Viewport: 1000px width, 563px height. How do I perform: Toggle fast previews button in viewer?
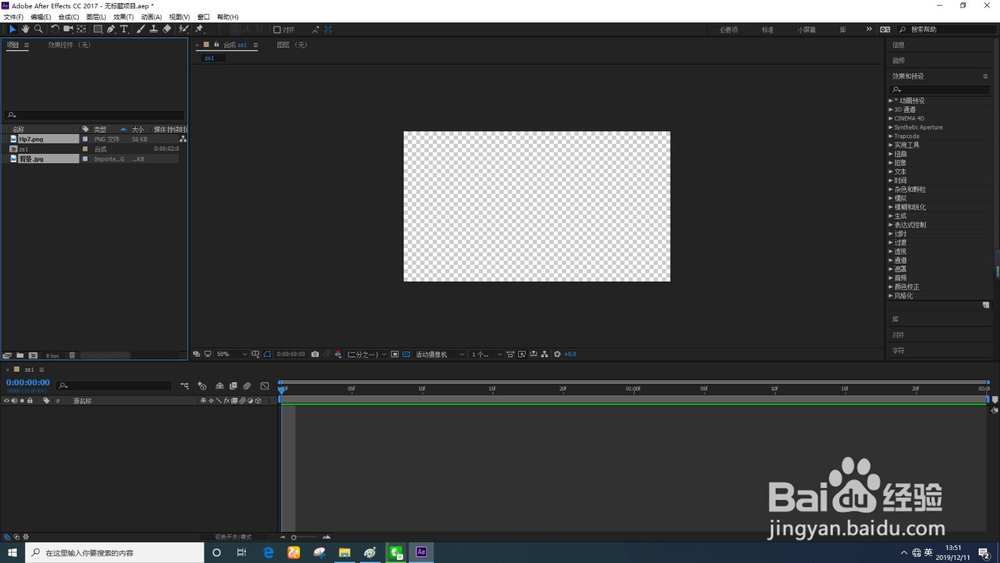click(x=522, y=355)
